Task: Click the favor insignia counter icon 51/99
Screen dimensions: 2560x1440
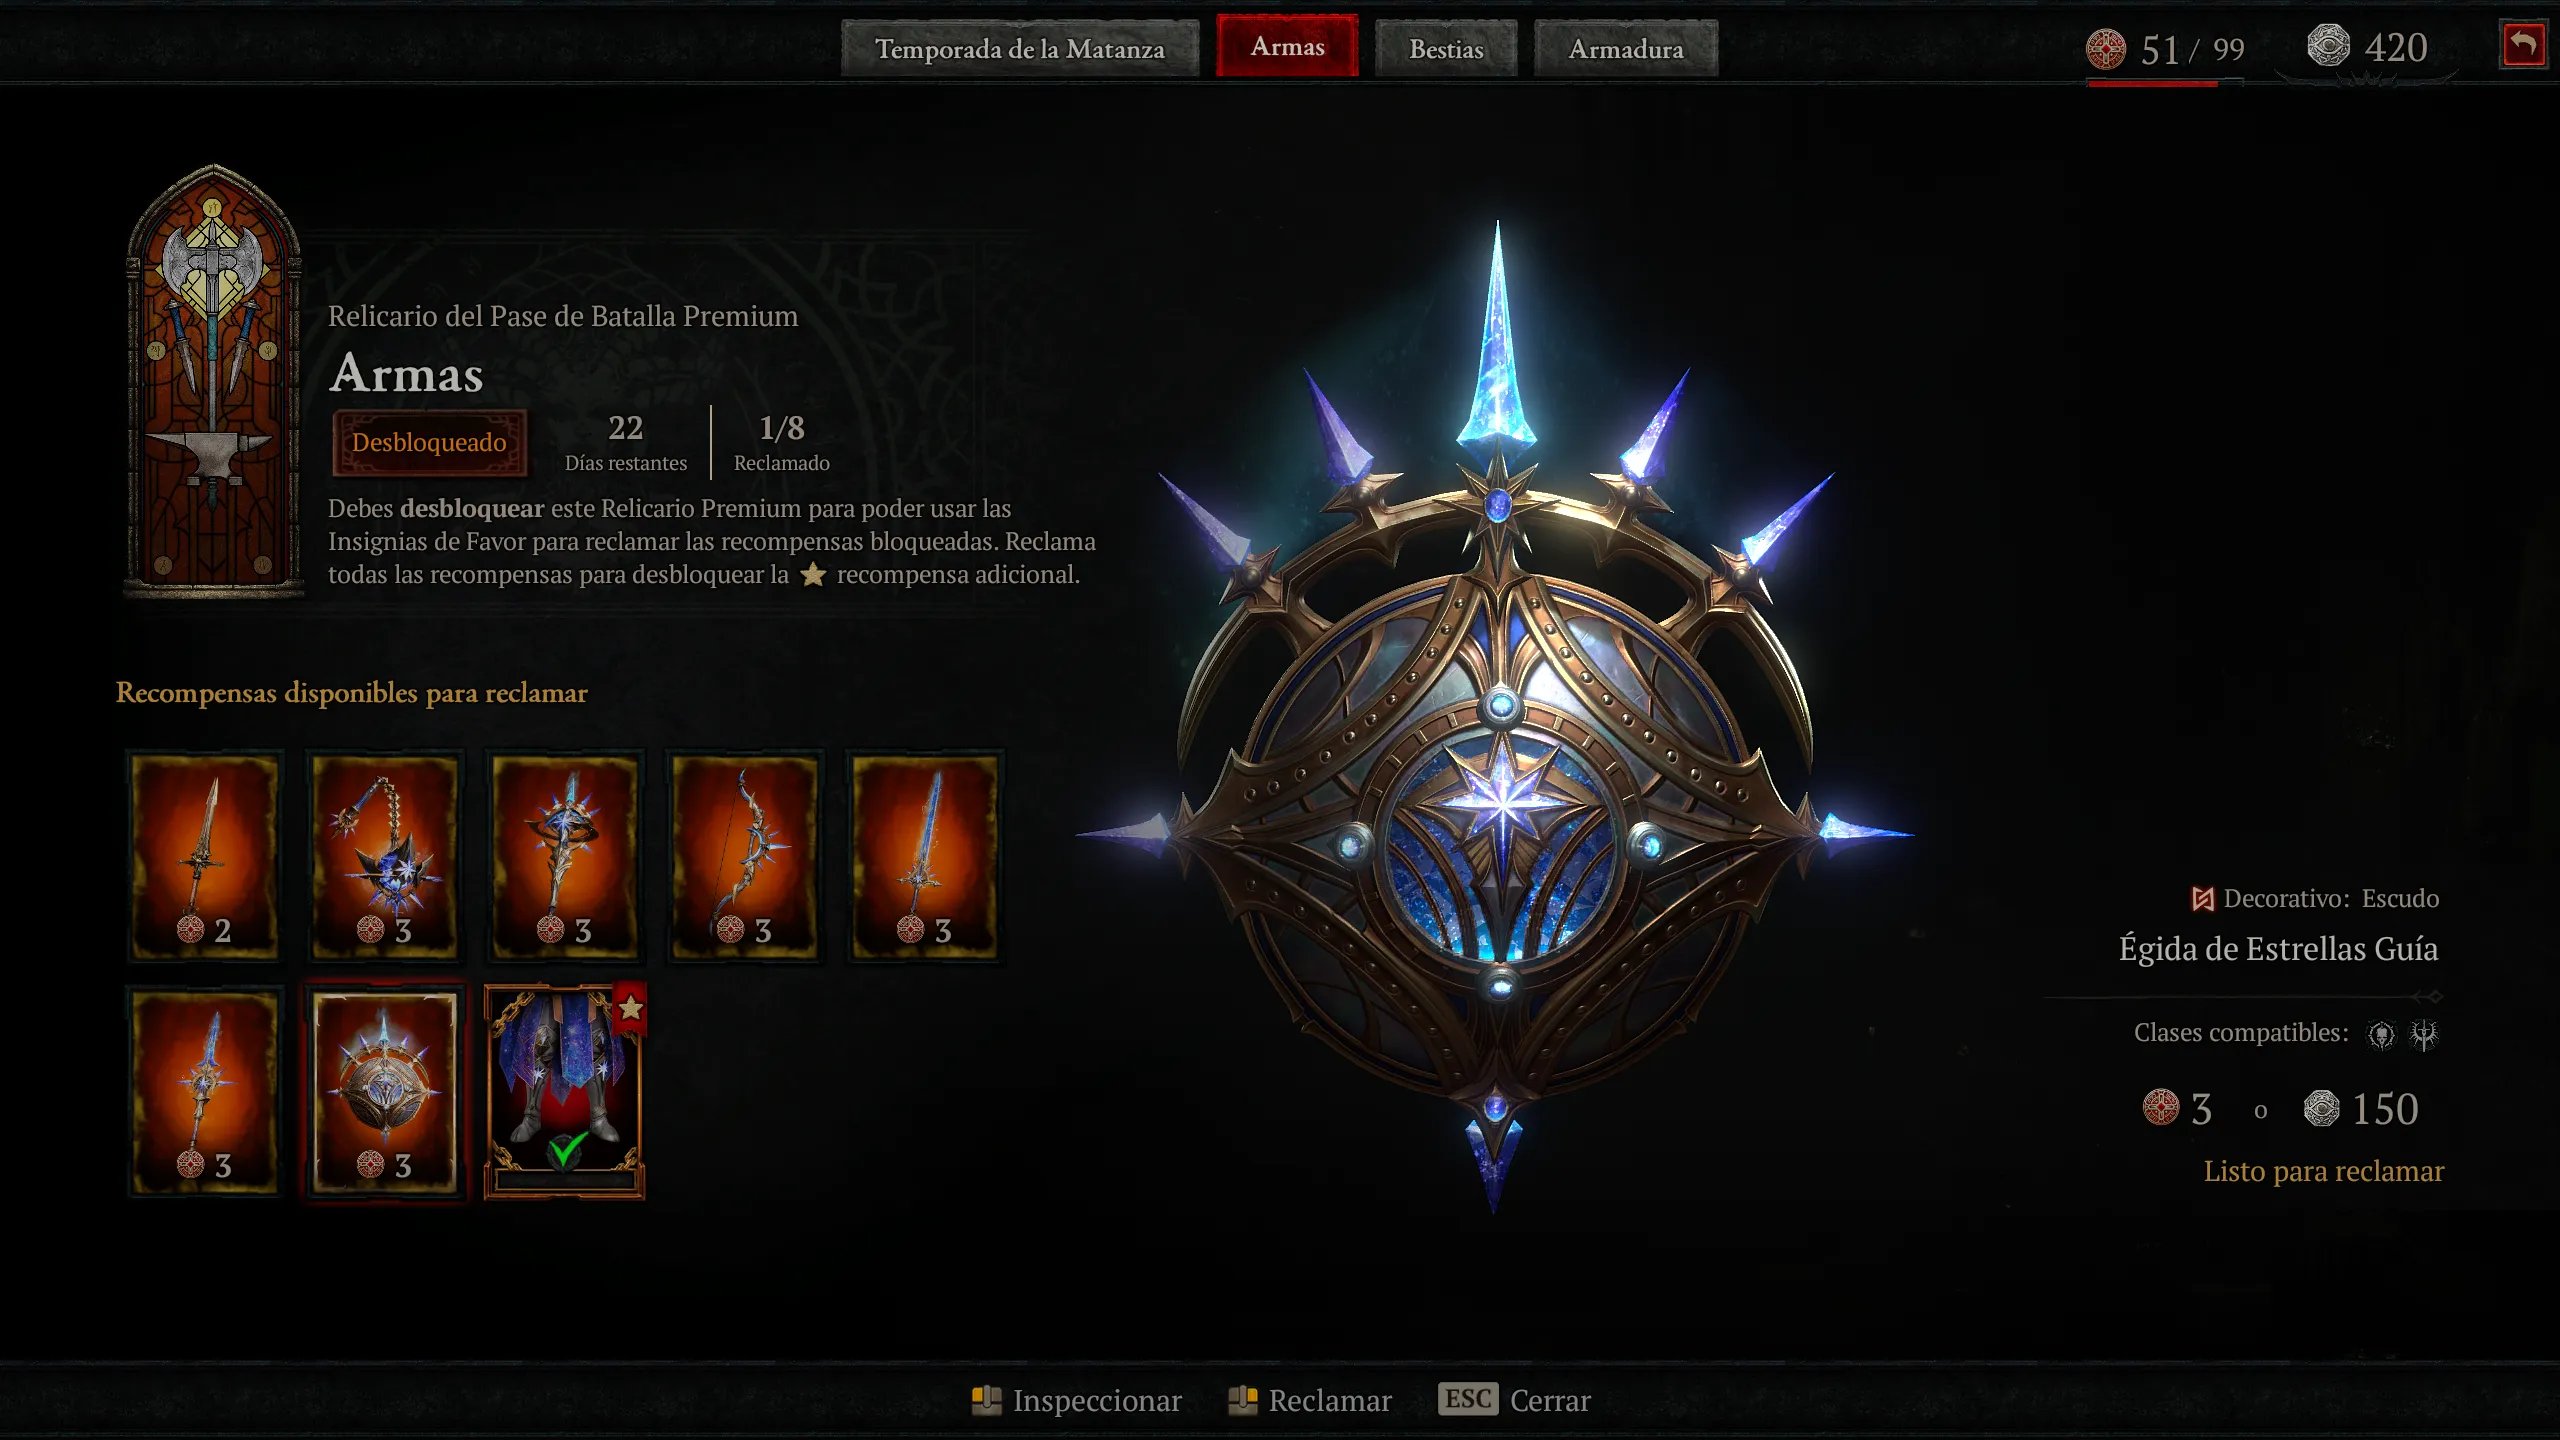Action: coord(2105,49)
